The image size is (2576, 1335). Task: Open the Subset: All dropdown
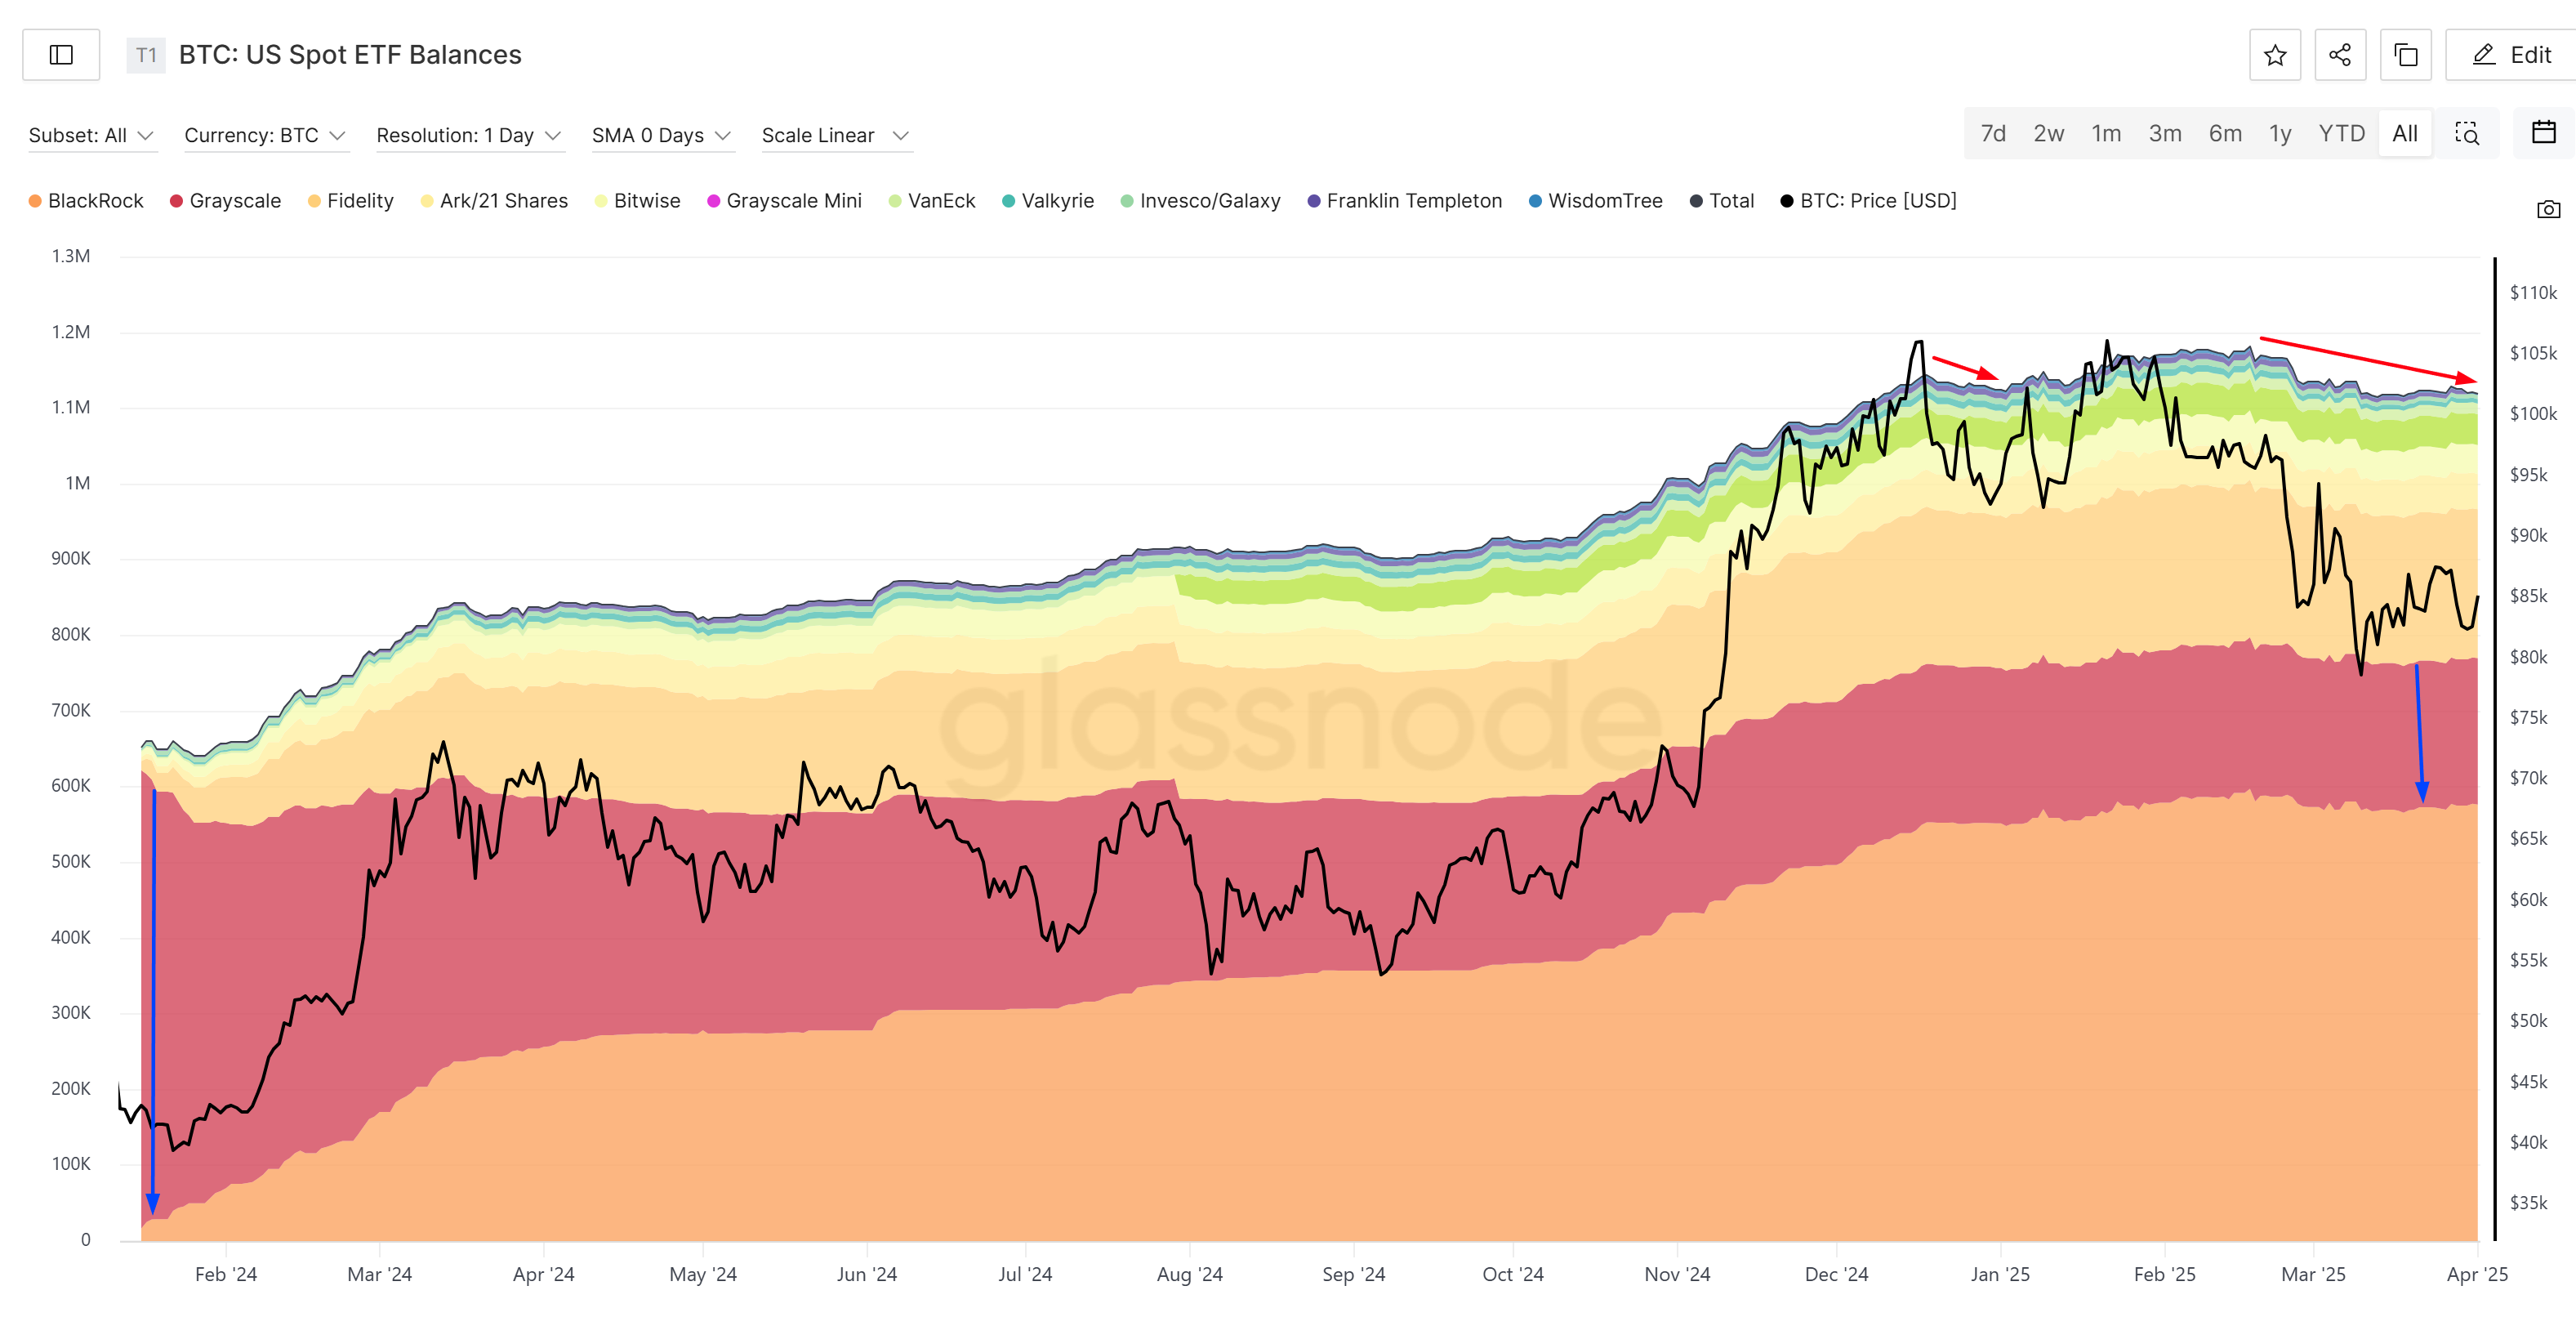point(91,135)
